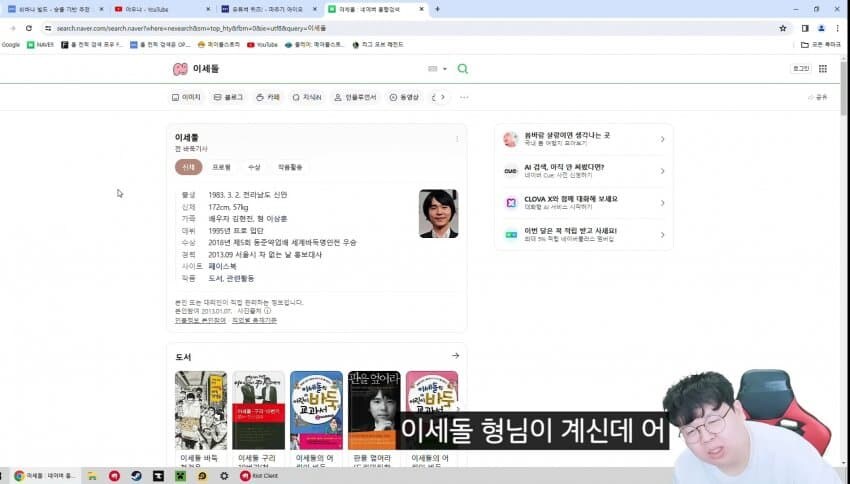
Task: Open the three-dot more options beside search tabs
Action: 464,98
